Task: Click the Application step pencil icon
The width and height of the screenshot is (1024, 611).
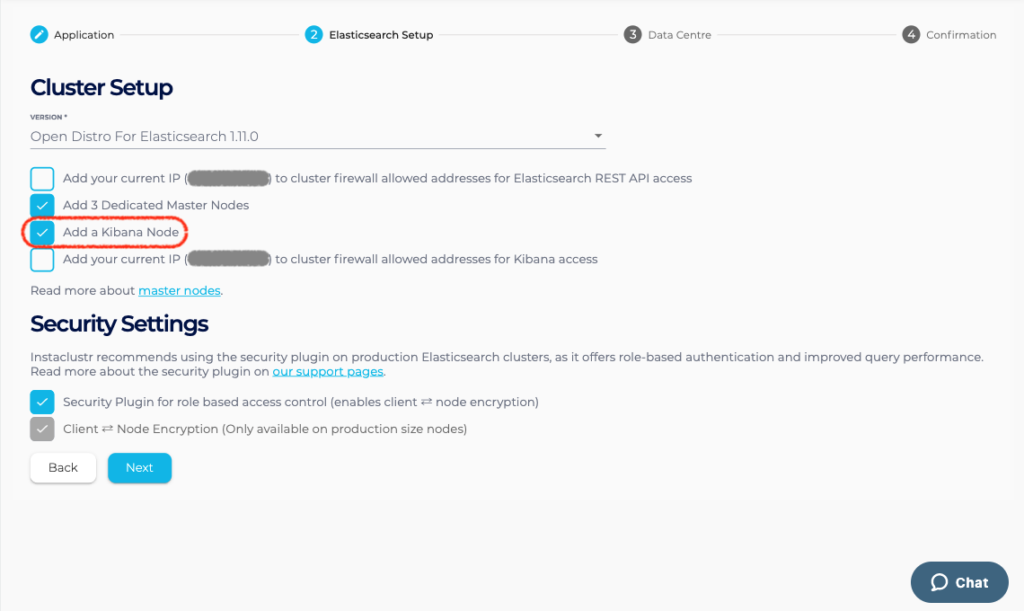Action: (39, 35)
